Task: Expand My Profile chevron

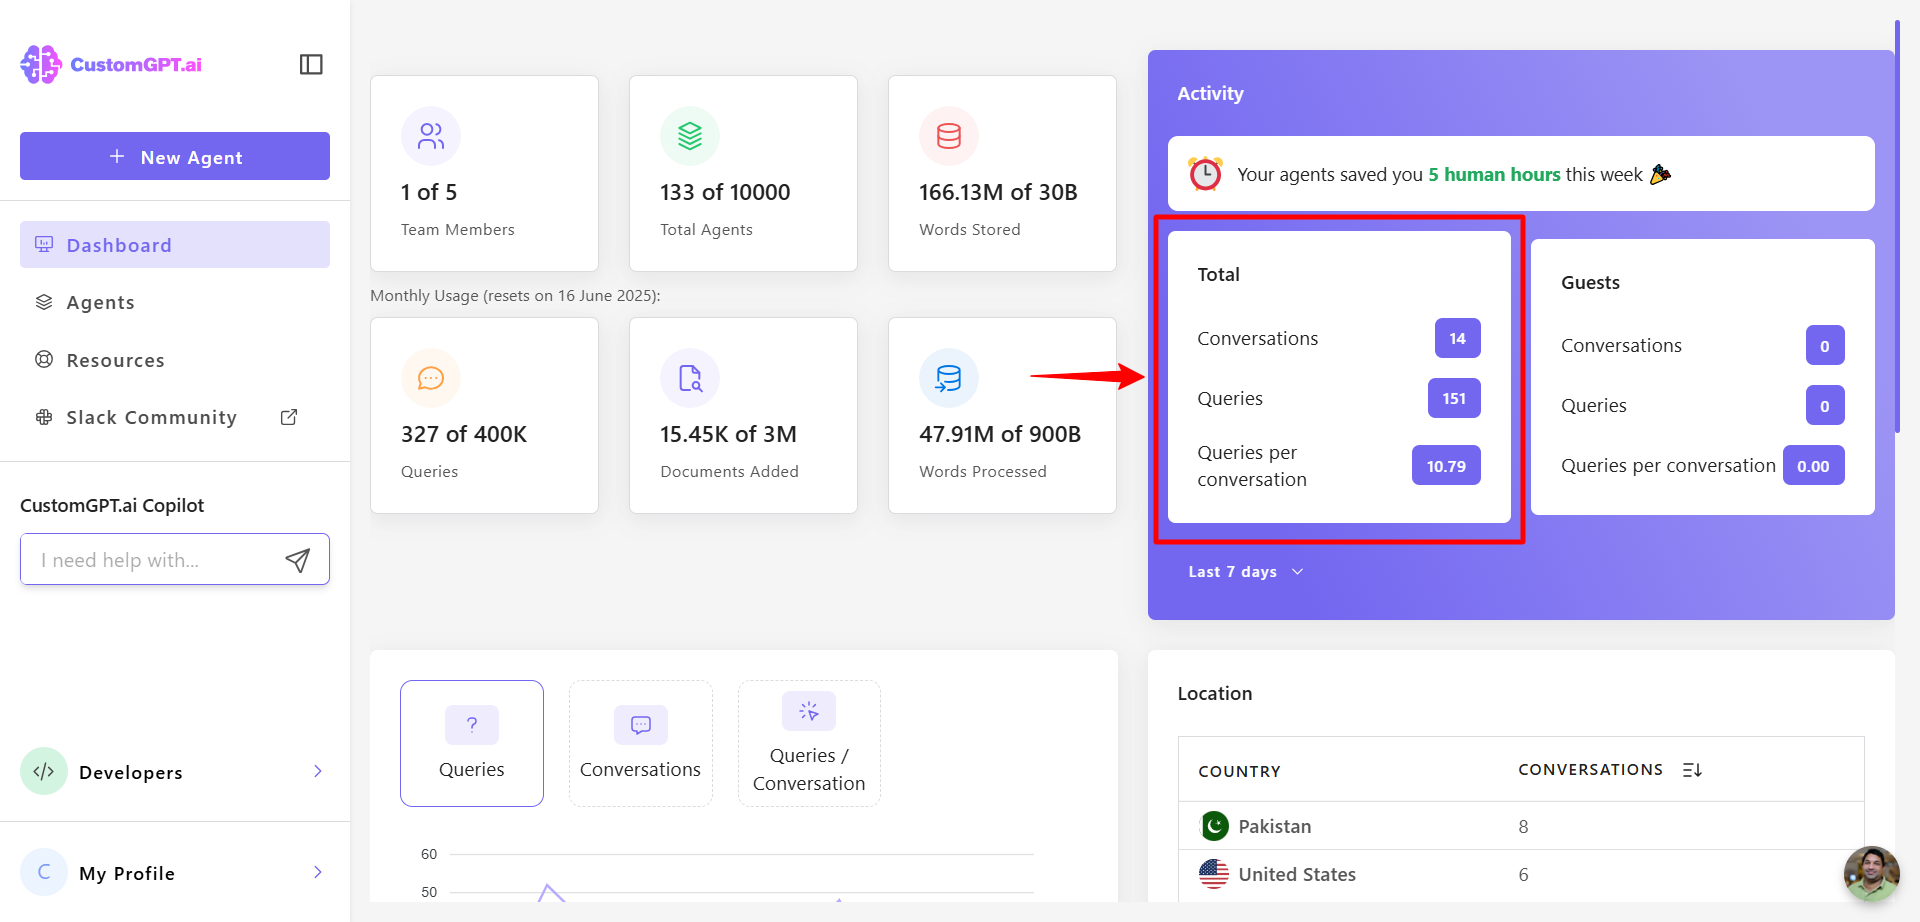Action: point(318,872)
